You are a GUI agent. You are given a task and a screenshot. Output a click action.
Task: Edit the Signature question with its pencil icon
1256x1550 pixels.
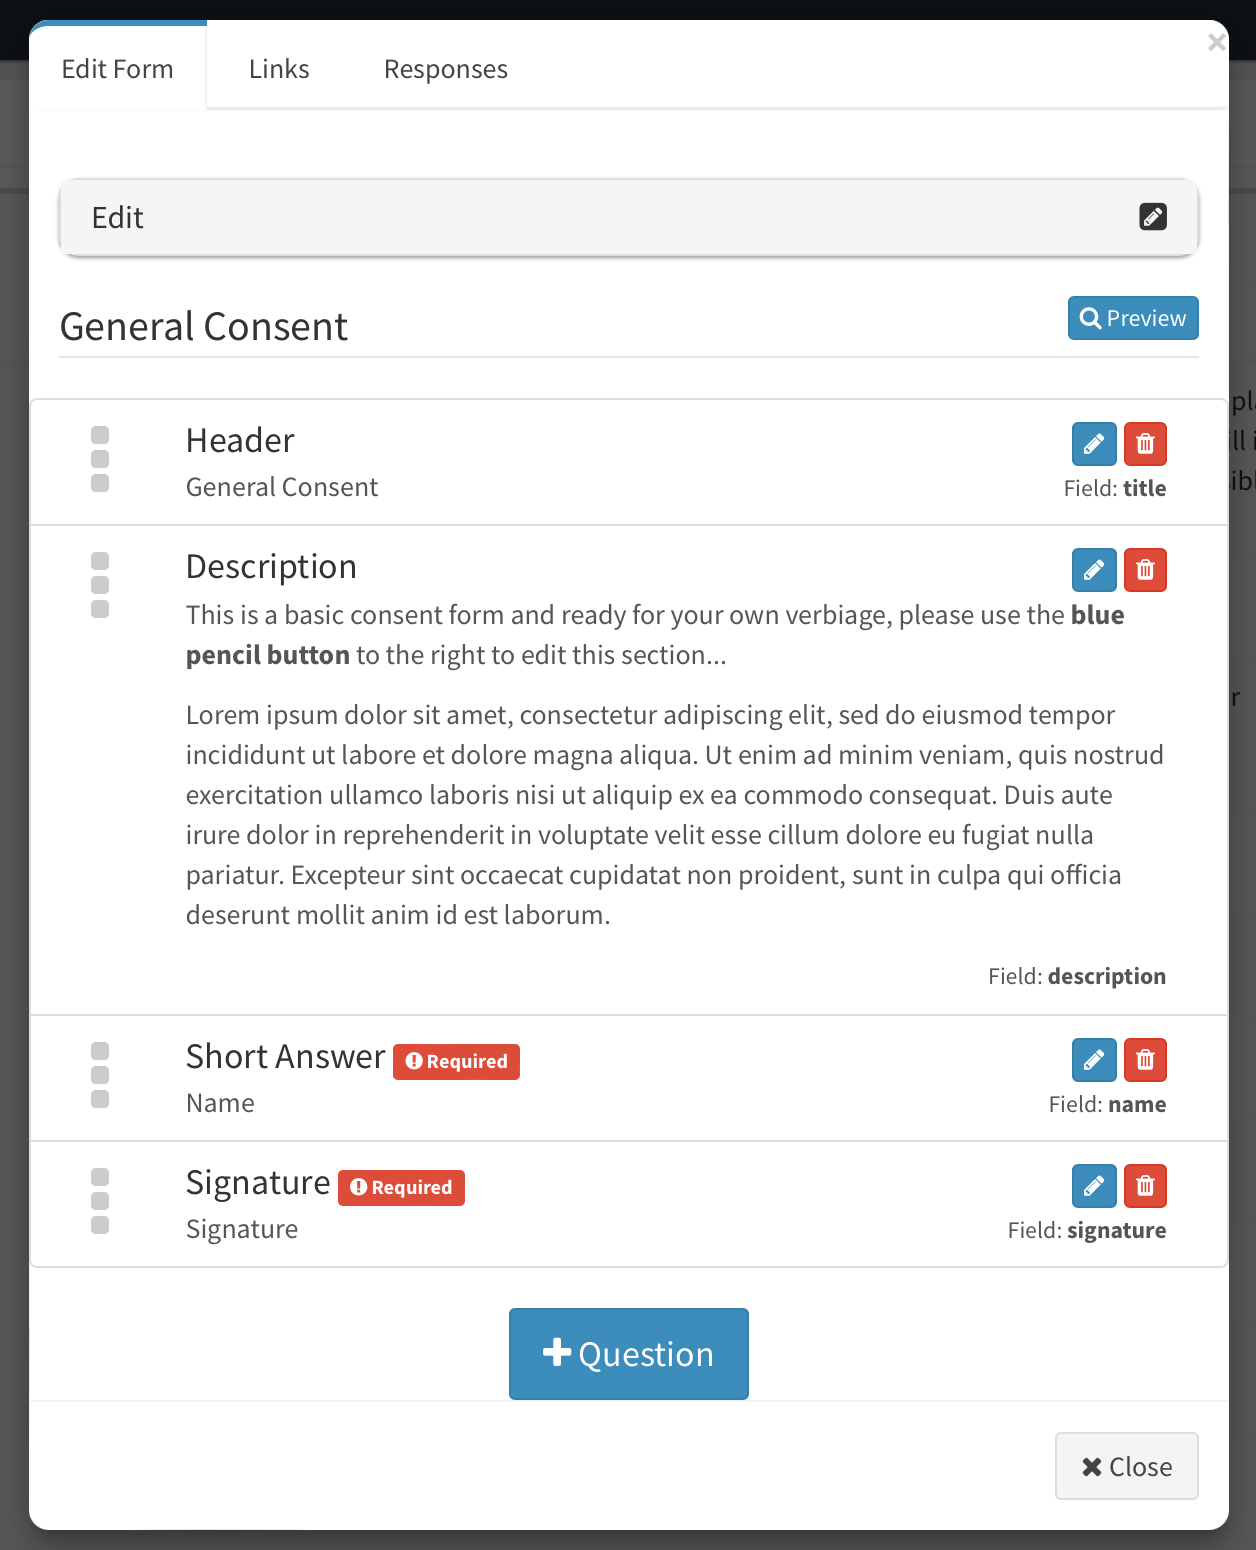tap(1094, 1186)
